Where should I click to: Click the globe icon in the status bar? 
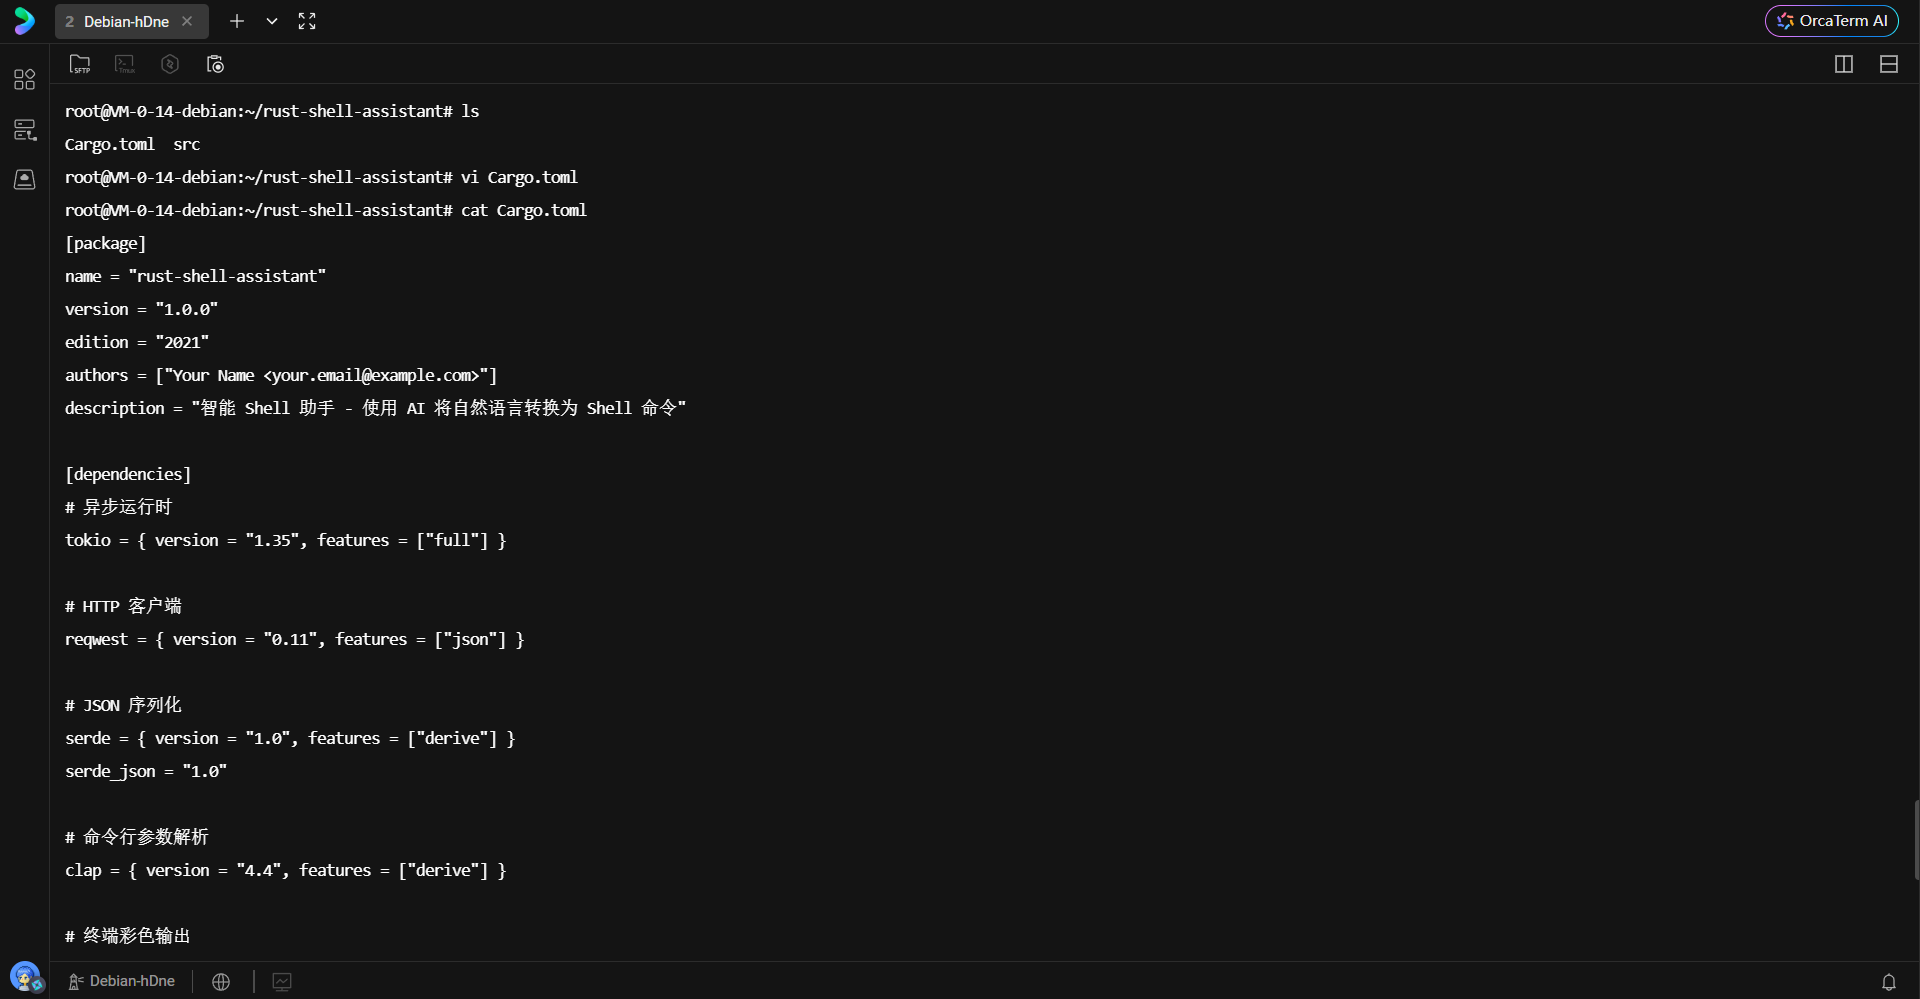[220, 981]
